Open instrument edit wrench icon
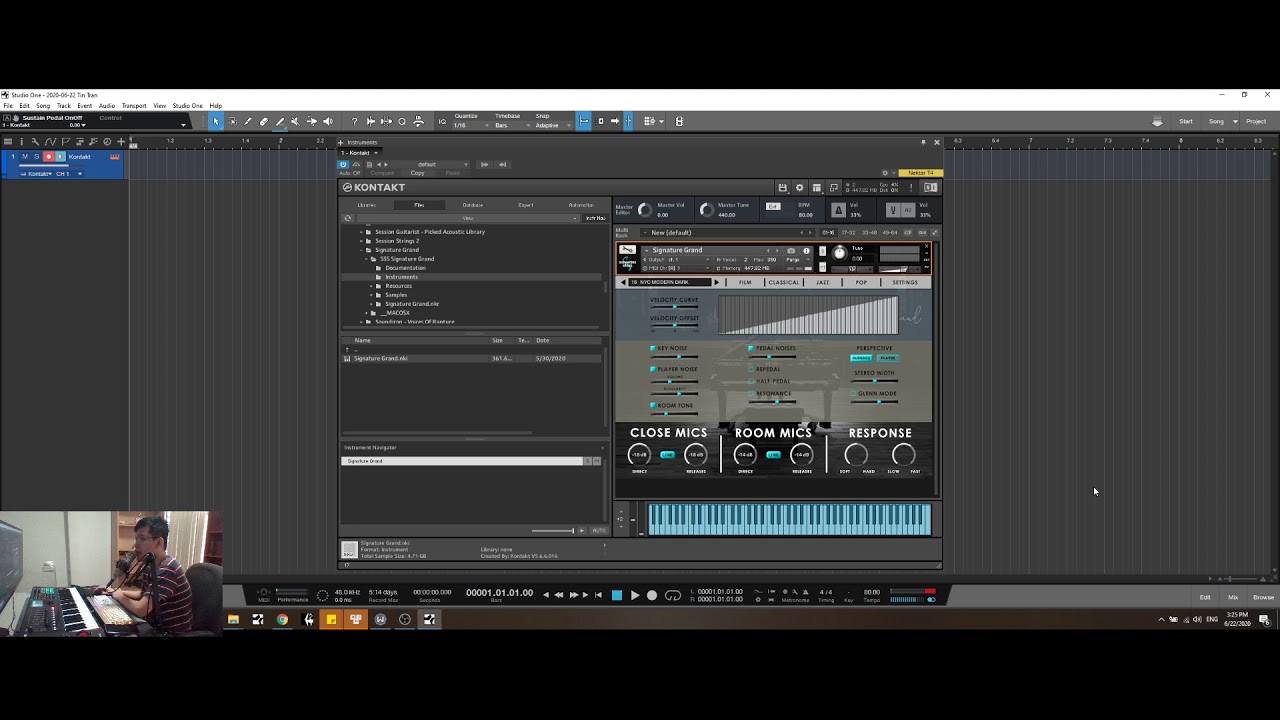 click(627, 250)
